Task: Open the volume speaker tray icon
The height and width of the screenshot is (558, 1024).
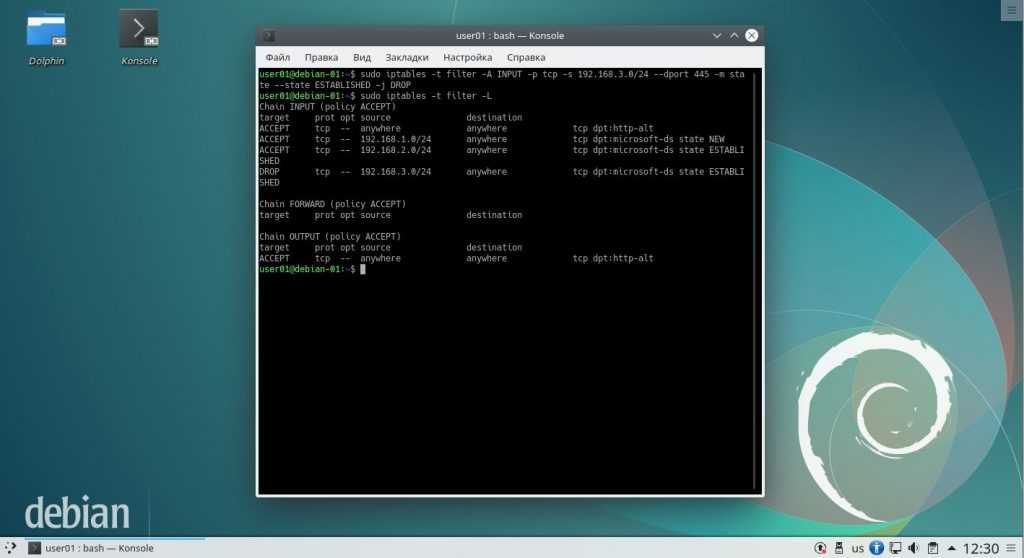Action: pyautogui.click(x=913, y=548)
